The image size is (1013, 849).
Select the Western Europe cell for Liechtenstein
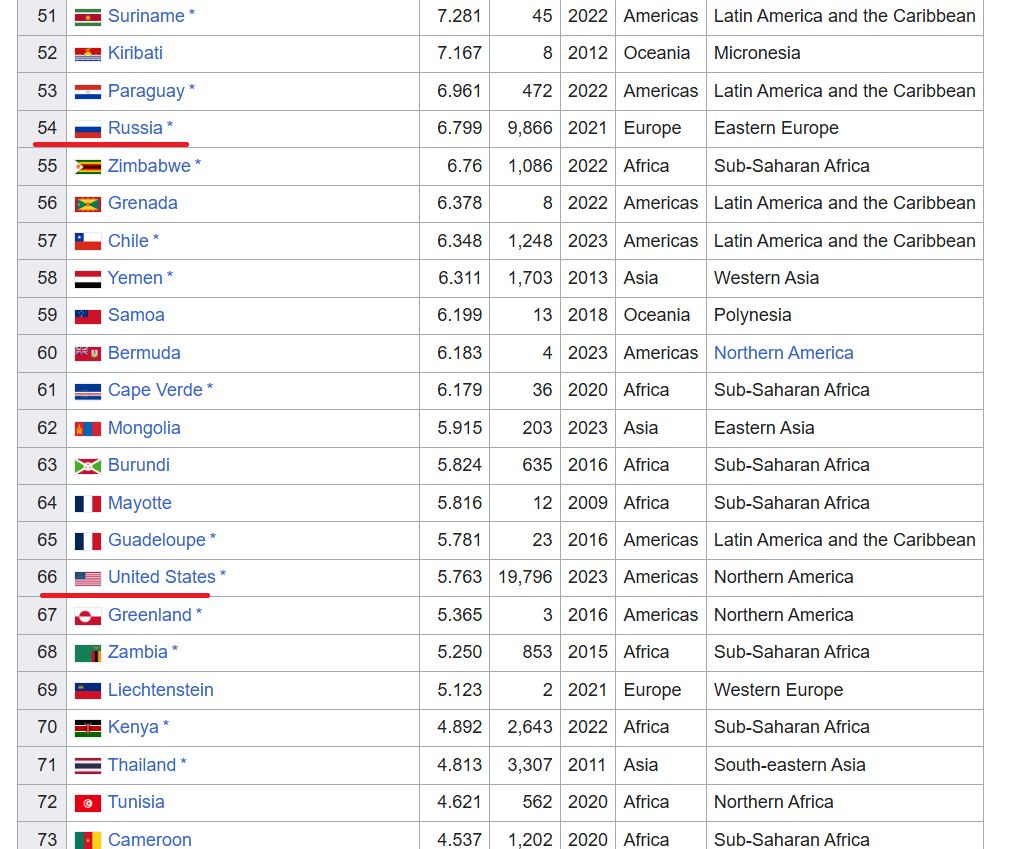click(844, 691)
